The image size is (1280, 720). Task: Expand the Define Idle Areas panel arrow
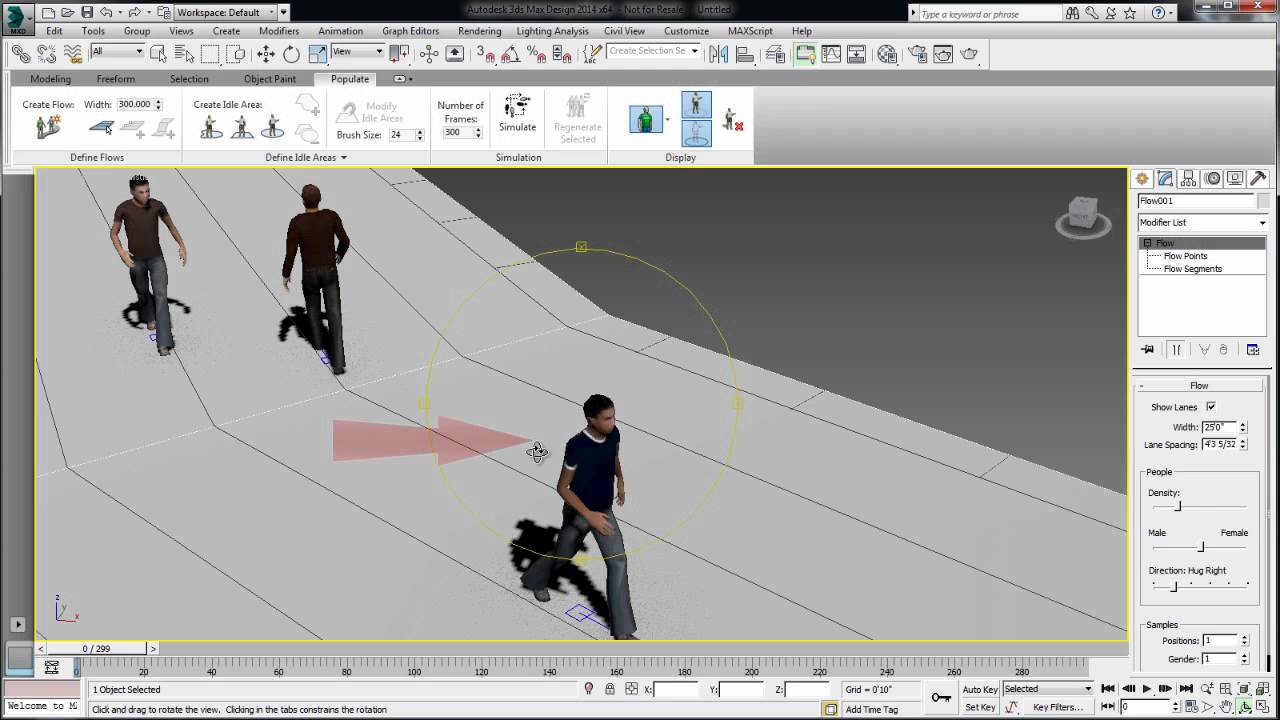click(344, 158)
